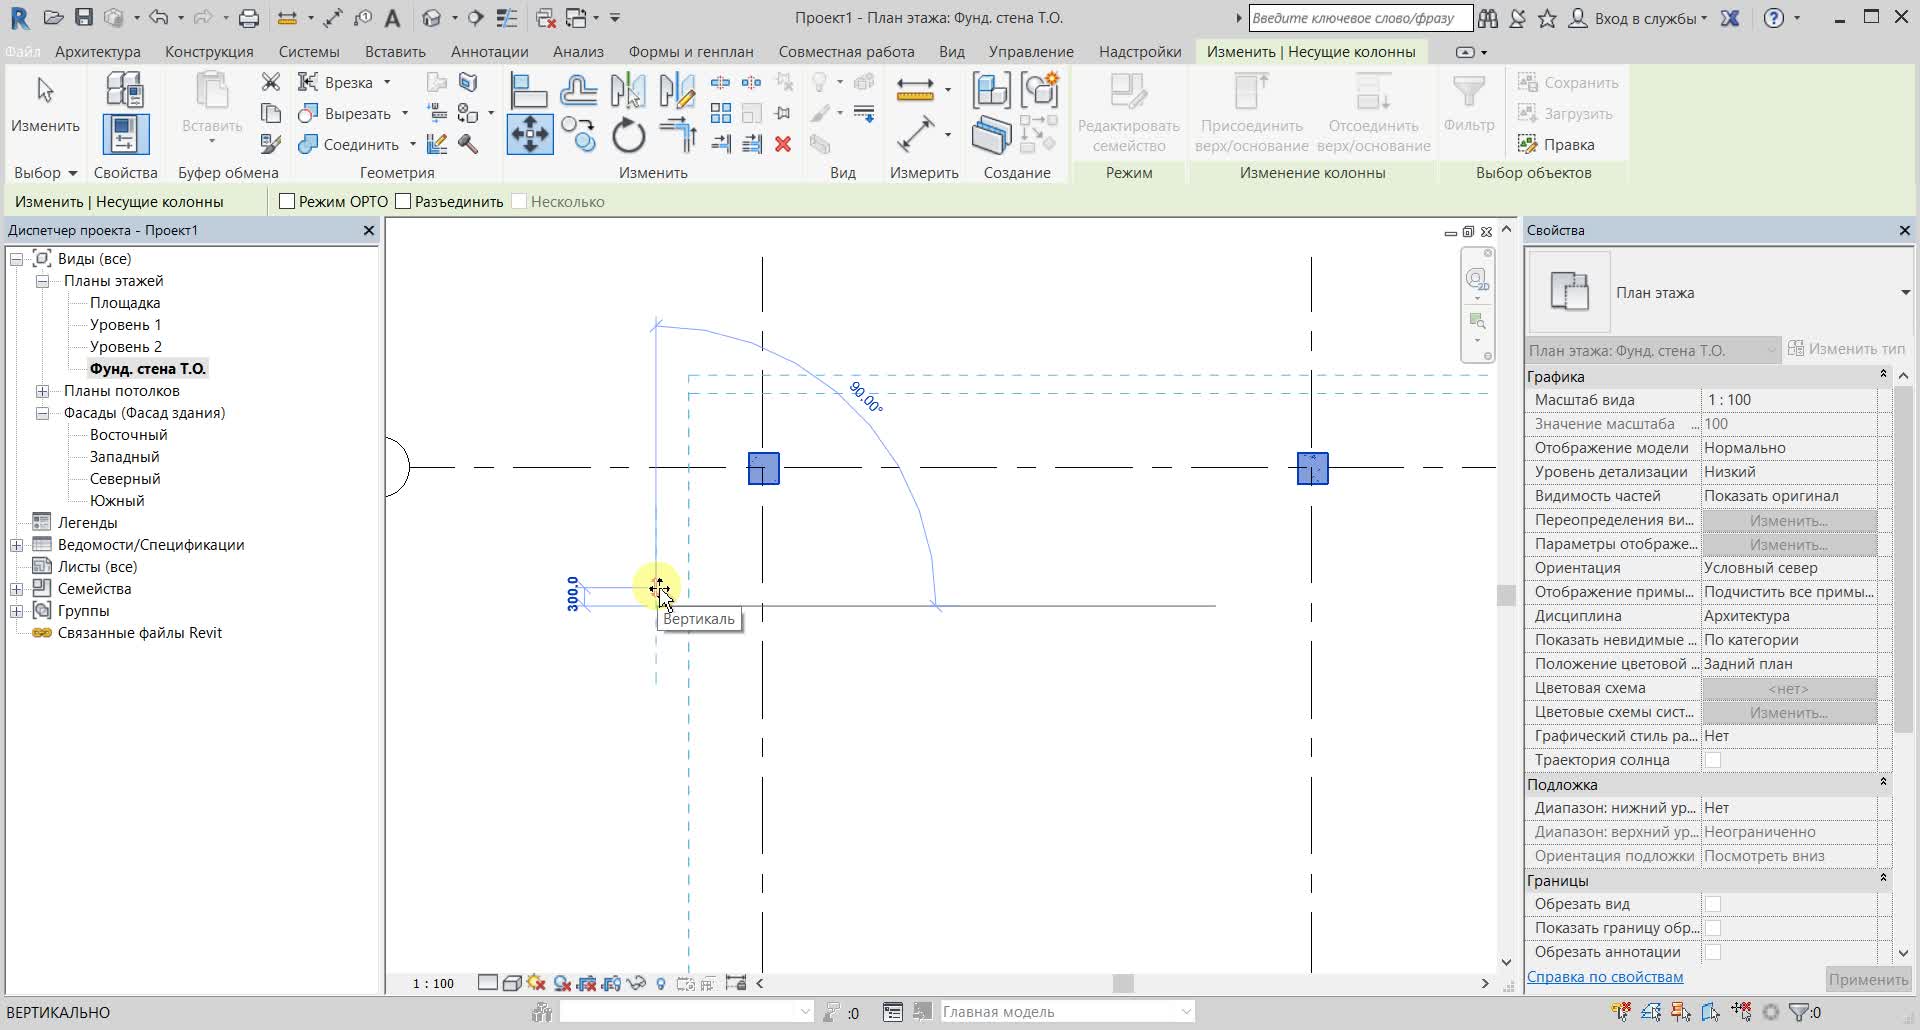Click the Help question mark icon
Screen dimensions: 1920x1030
pyautogui.click(x=1774, y=18)
